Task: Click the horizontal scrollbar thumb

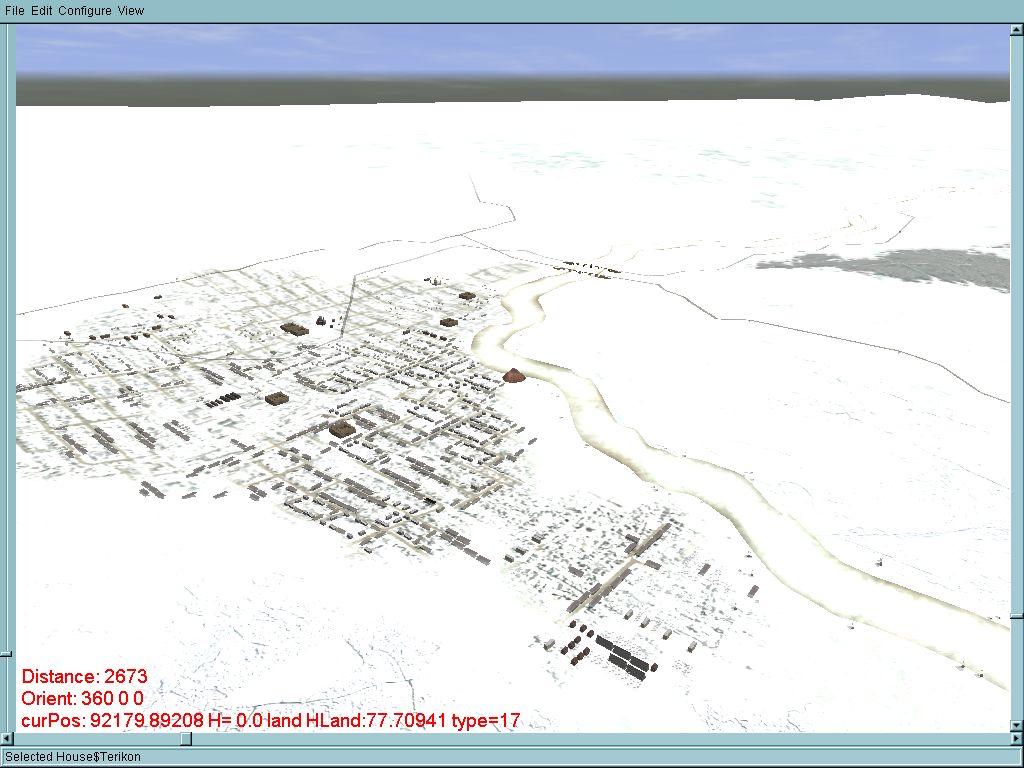Action: 186,739
